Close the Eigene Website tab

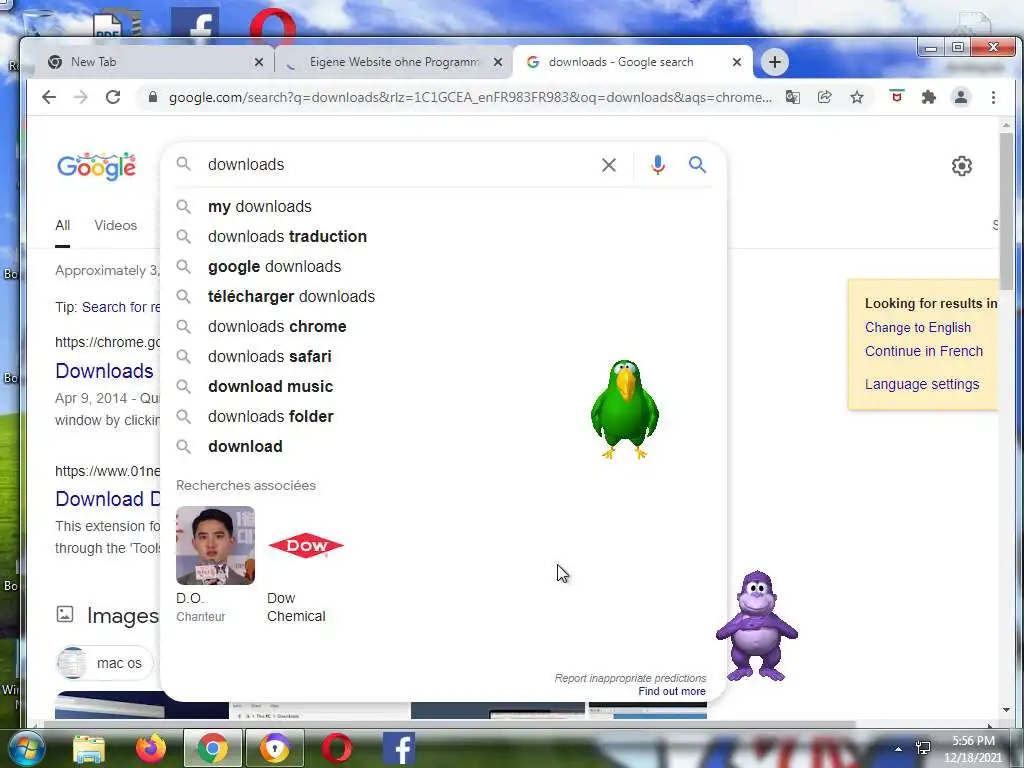tap(498, 62)
